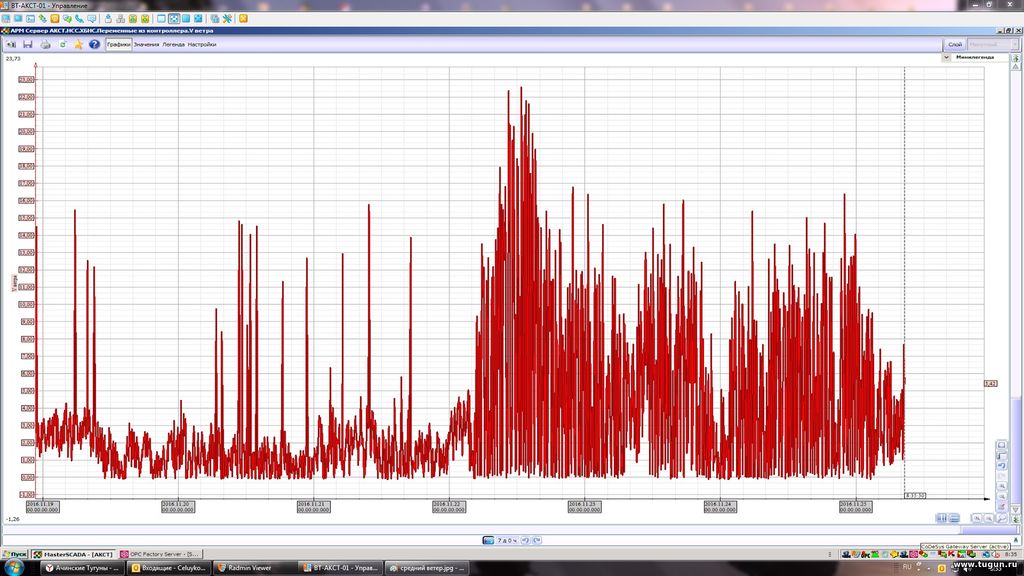Click the green phone icon in Radmin toolbar
Image resolution: width=1024 pixels, height=576 pixels.
click(x=80, y=18)
